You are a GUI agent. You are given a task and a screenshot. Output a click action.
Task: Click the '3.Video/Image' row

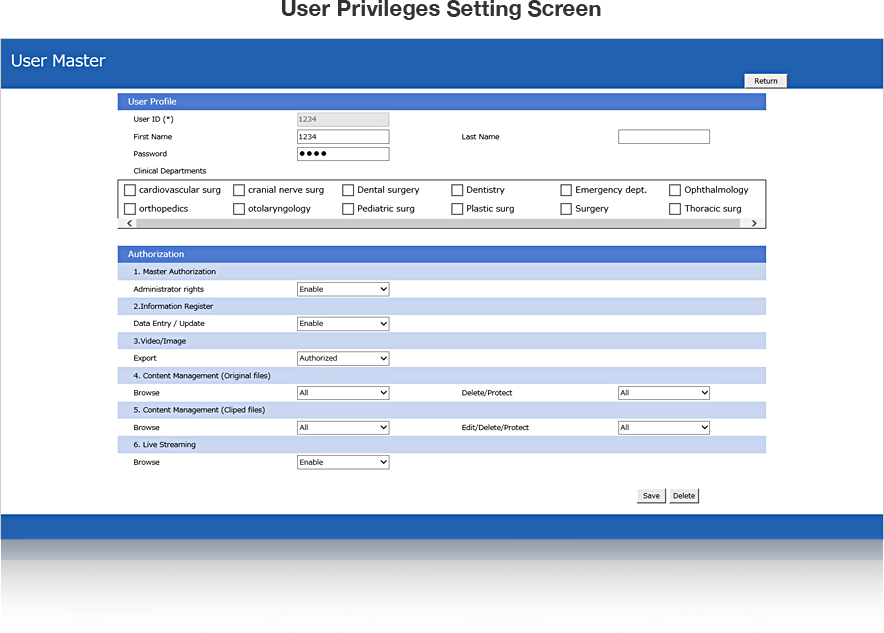tap(441, 341)
